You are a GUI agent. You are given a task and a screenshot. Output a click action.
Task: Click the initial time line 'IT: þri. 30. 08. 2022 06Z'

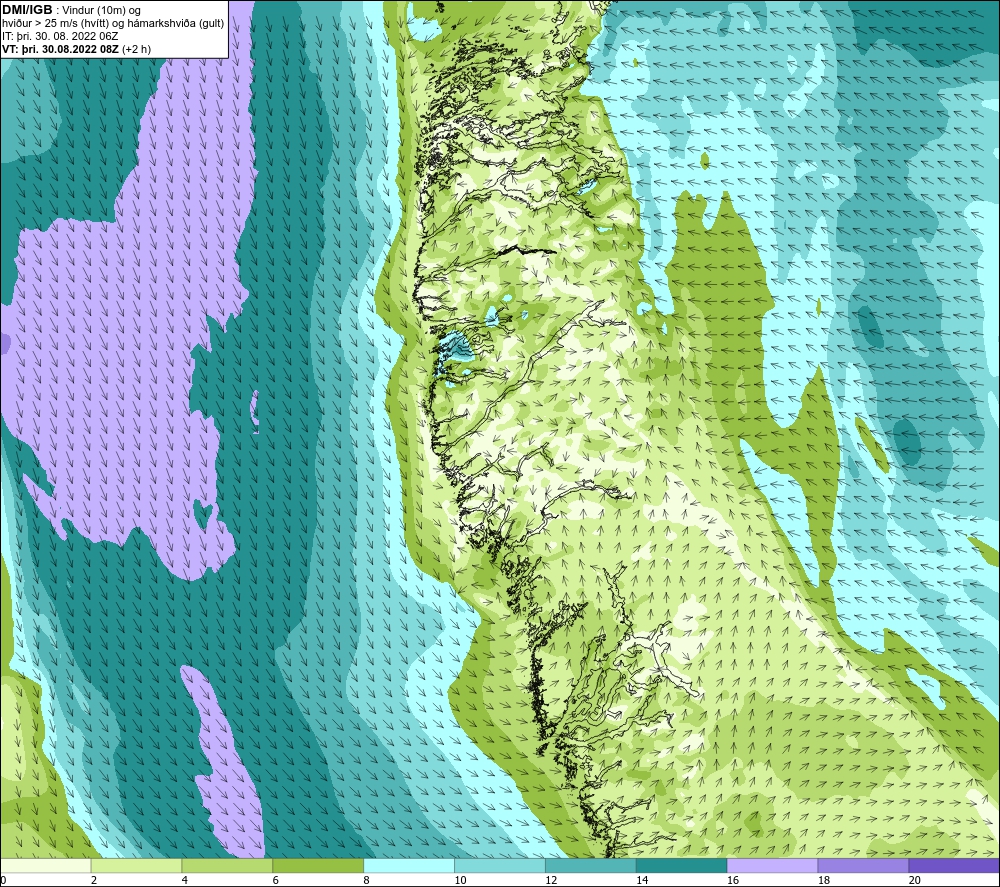click(60, 36)
